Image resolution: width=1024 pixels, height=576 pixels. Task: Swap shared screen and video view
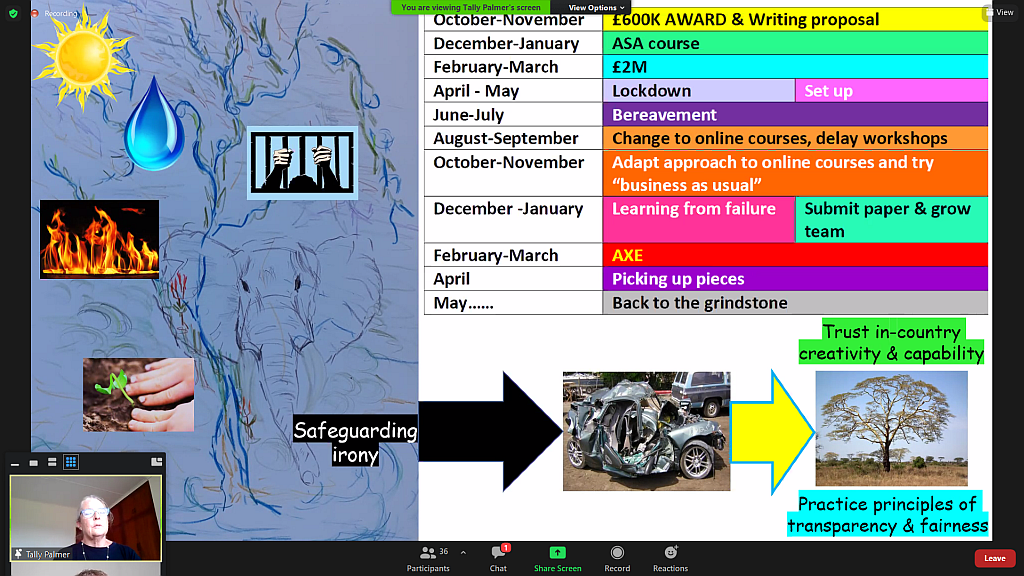(156, 462)
